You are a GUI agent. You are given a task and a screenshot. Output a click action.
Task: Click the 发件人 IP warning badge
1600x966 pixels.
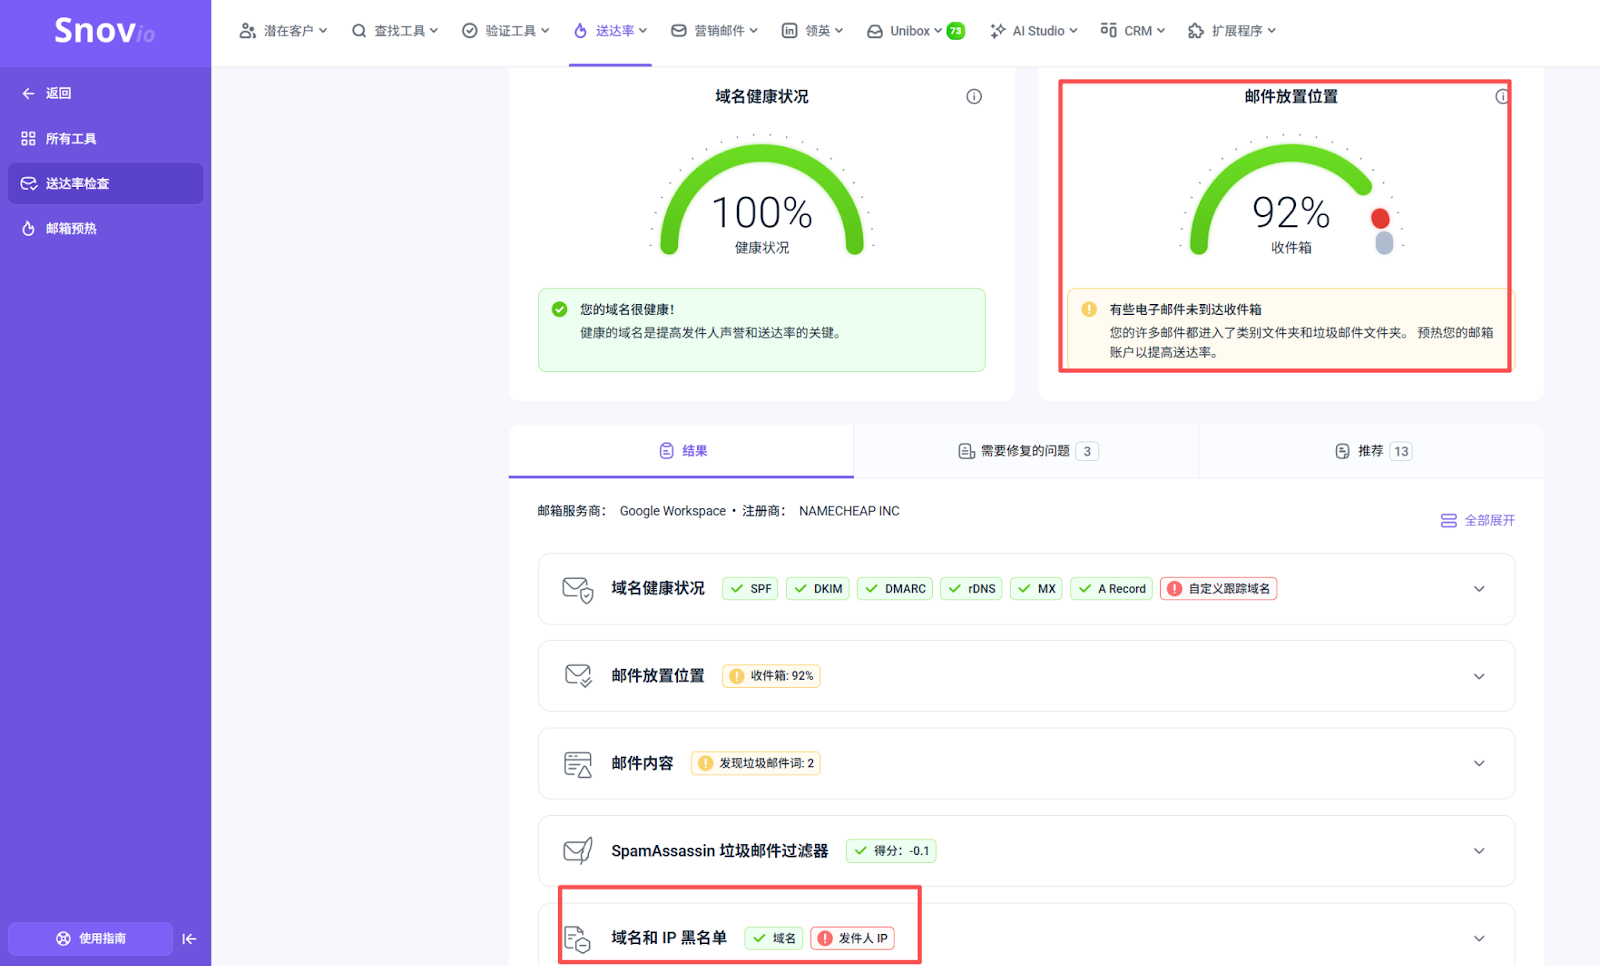(x=854, y=938)
